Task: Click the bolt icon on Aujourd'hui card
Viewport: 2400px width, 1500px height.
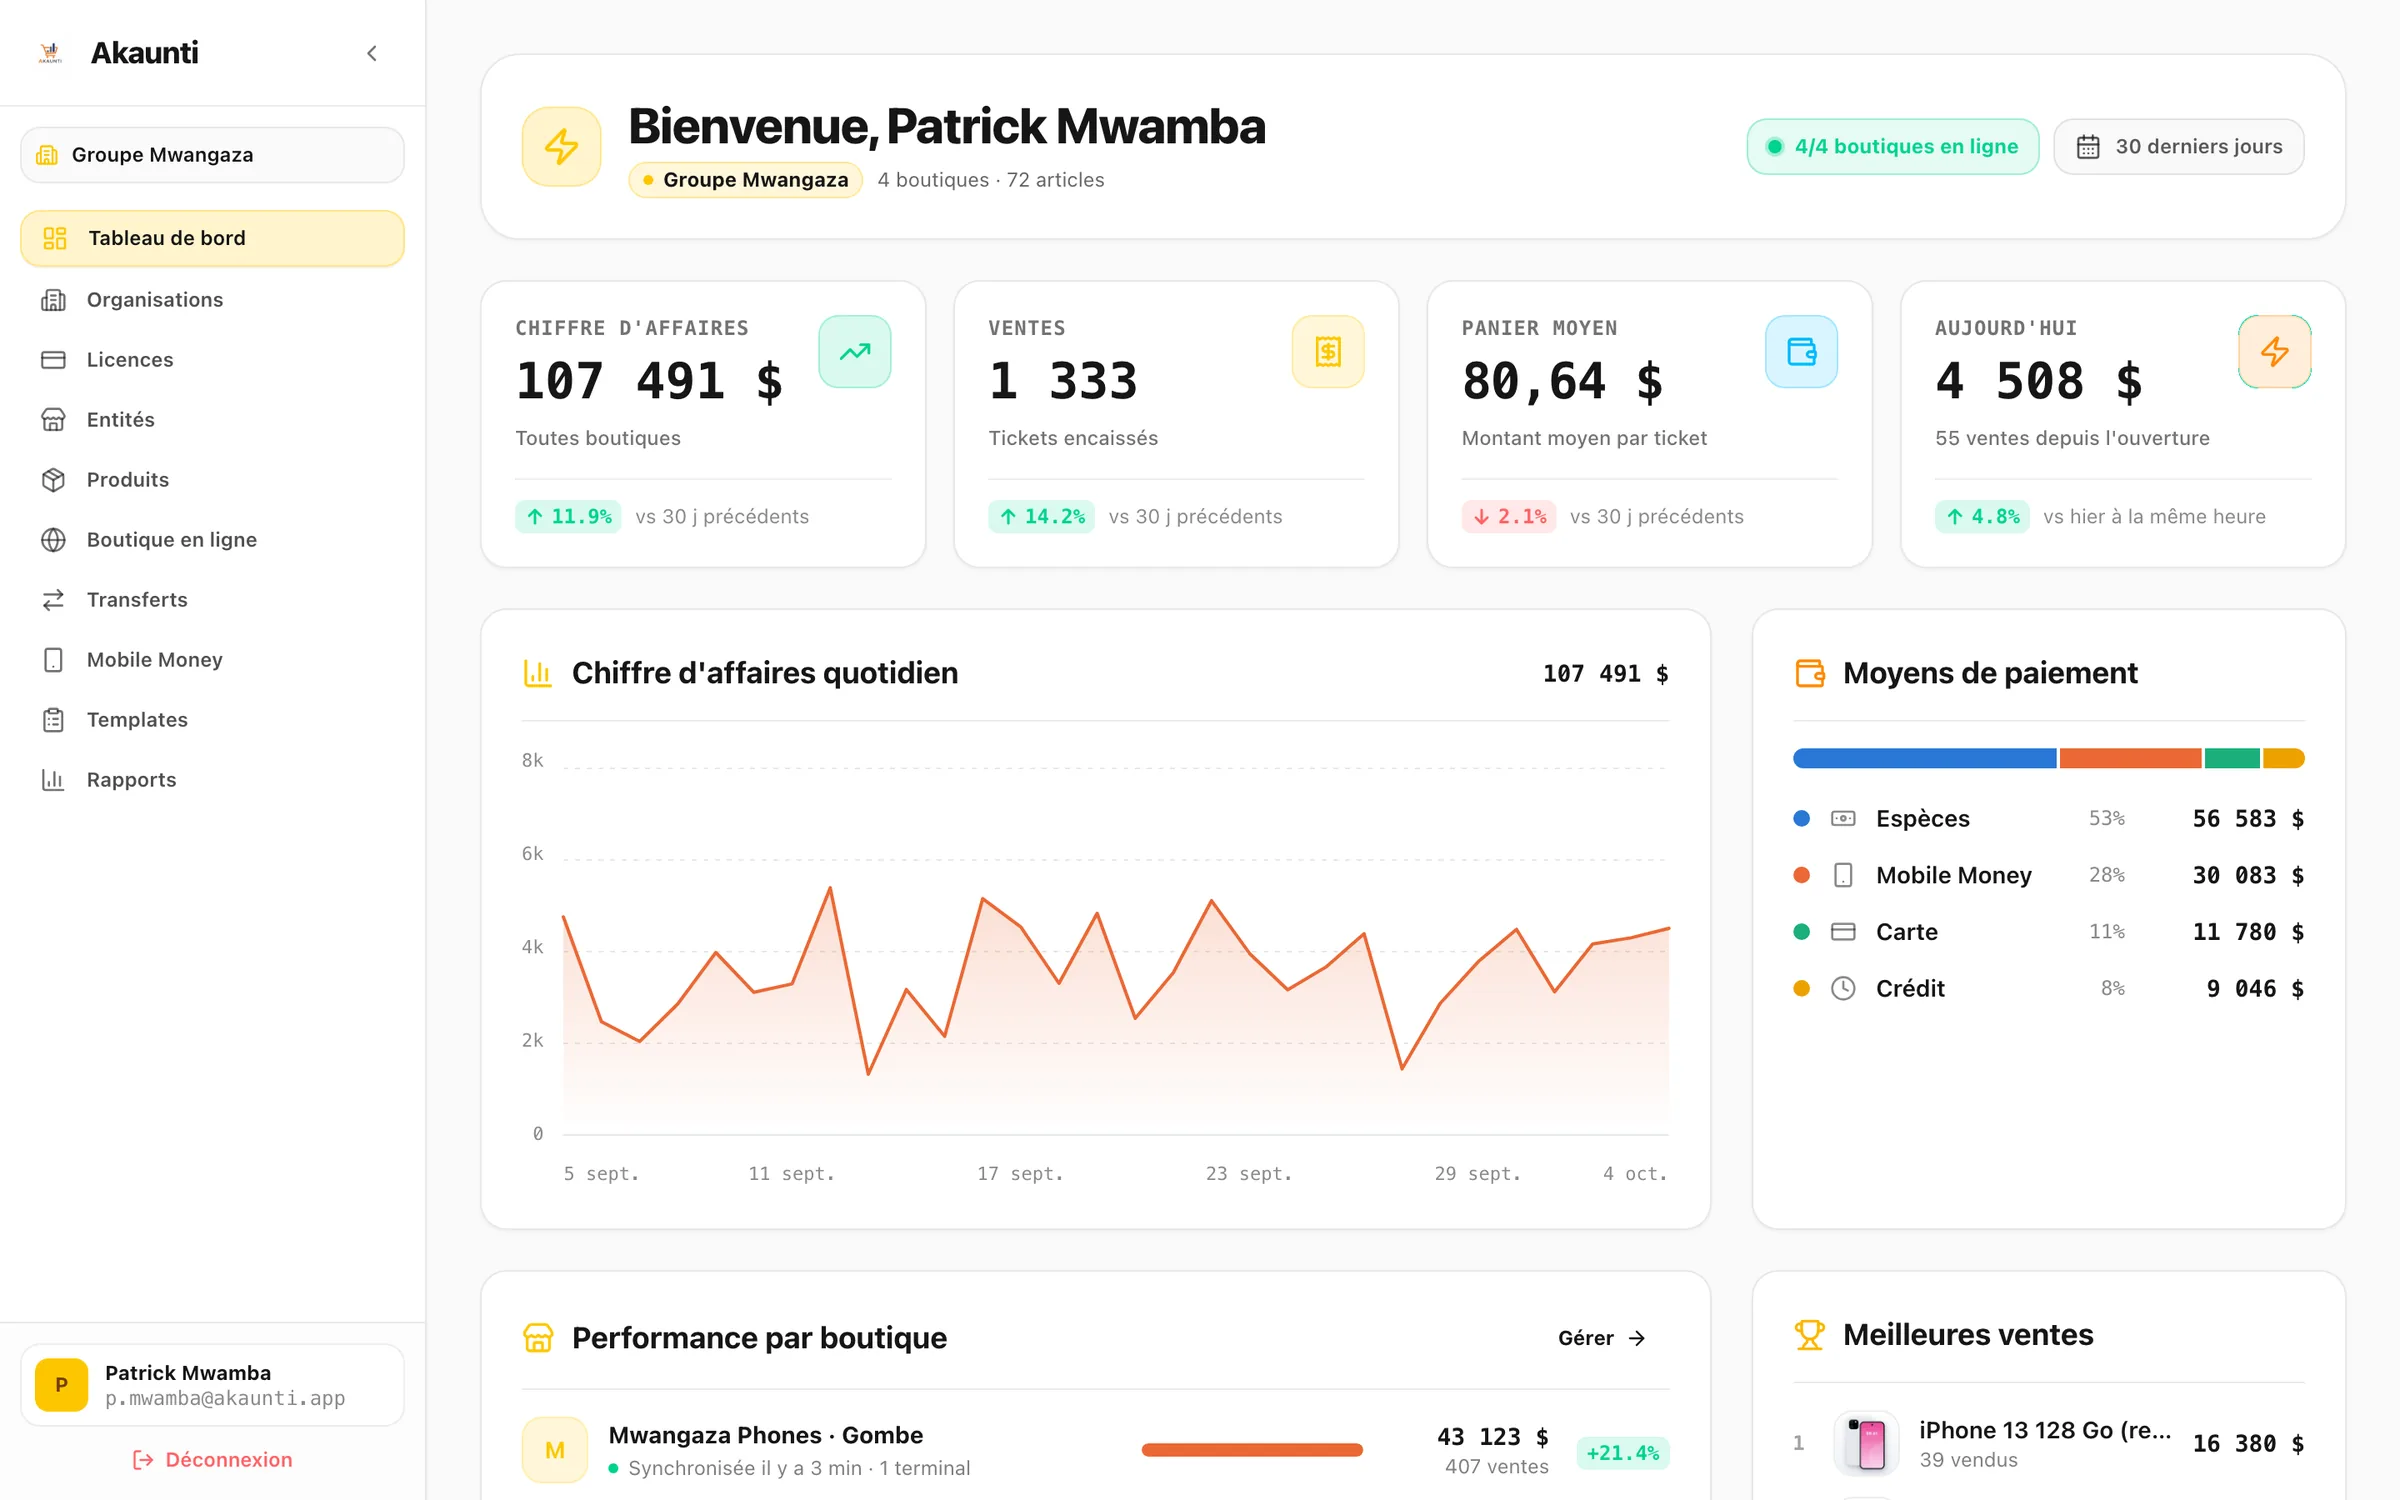Action: (x=2274, y=352)
